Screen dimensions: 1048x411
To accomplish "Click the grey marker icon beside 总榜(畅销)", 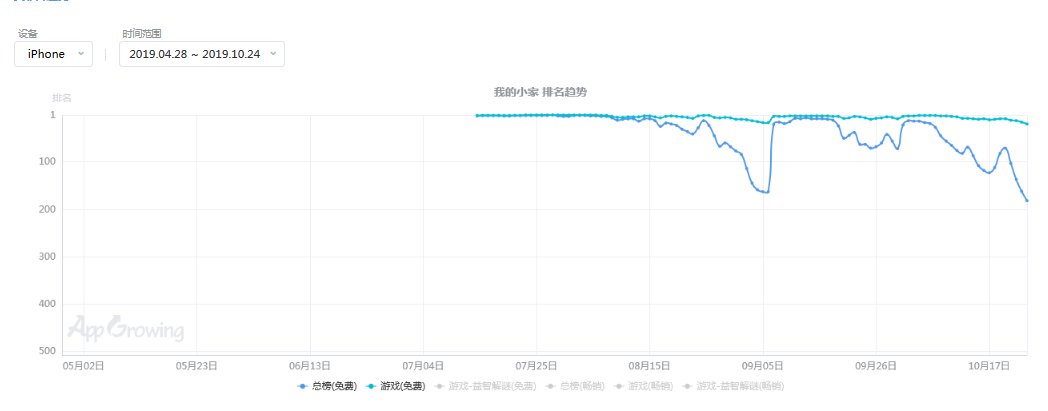I will 551,386.
